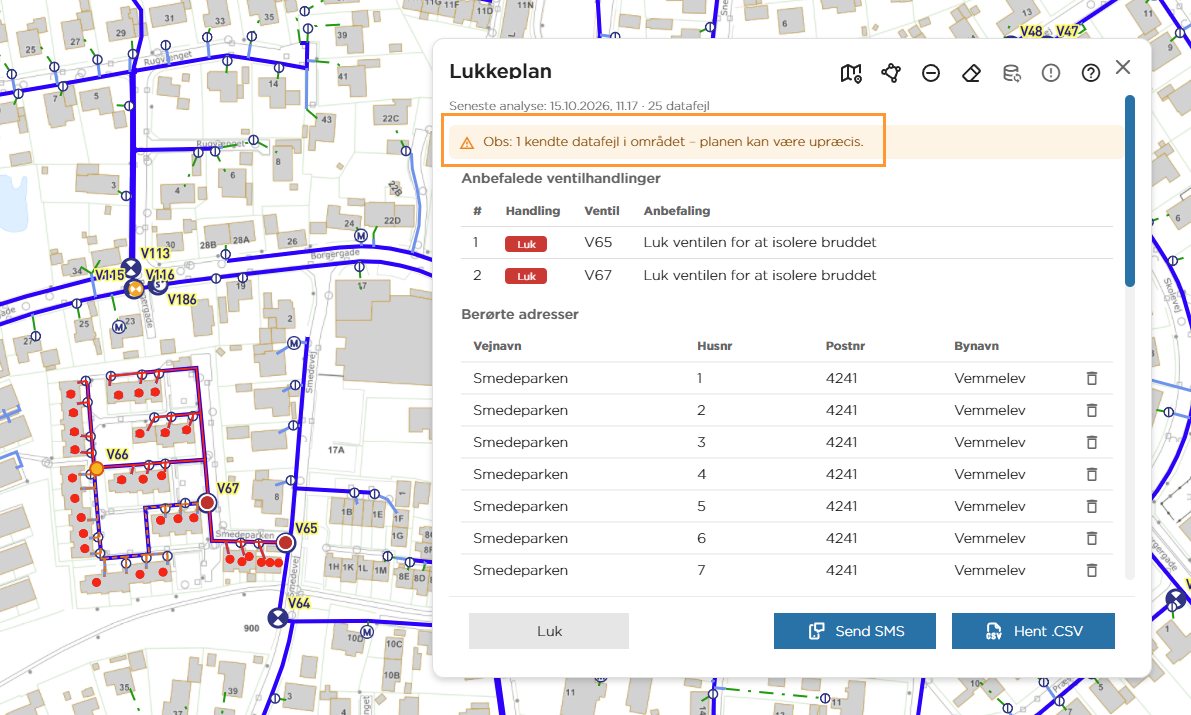Click the data error warning banner
Image resolution: width=1191 pixels, height=715 pixels.
(786, 142)
